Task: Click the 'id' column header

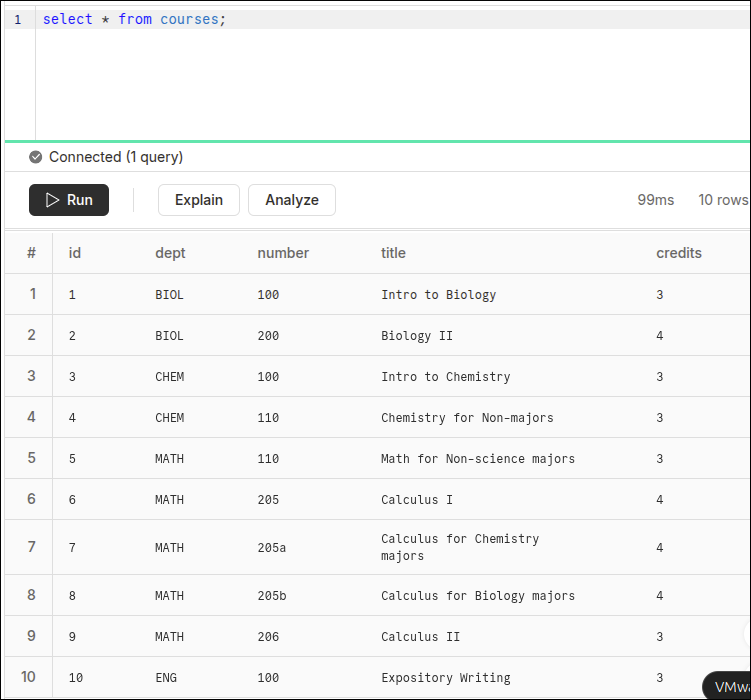Action: click(75, 253)
